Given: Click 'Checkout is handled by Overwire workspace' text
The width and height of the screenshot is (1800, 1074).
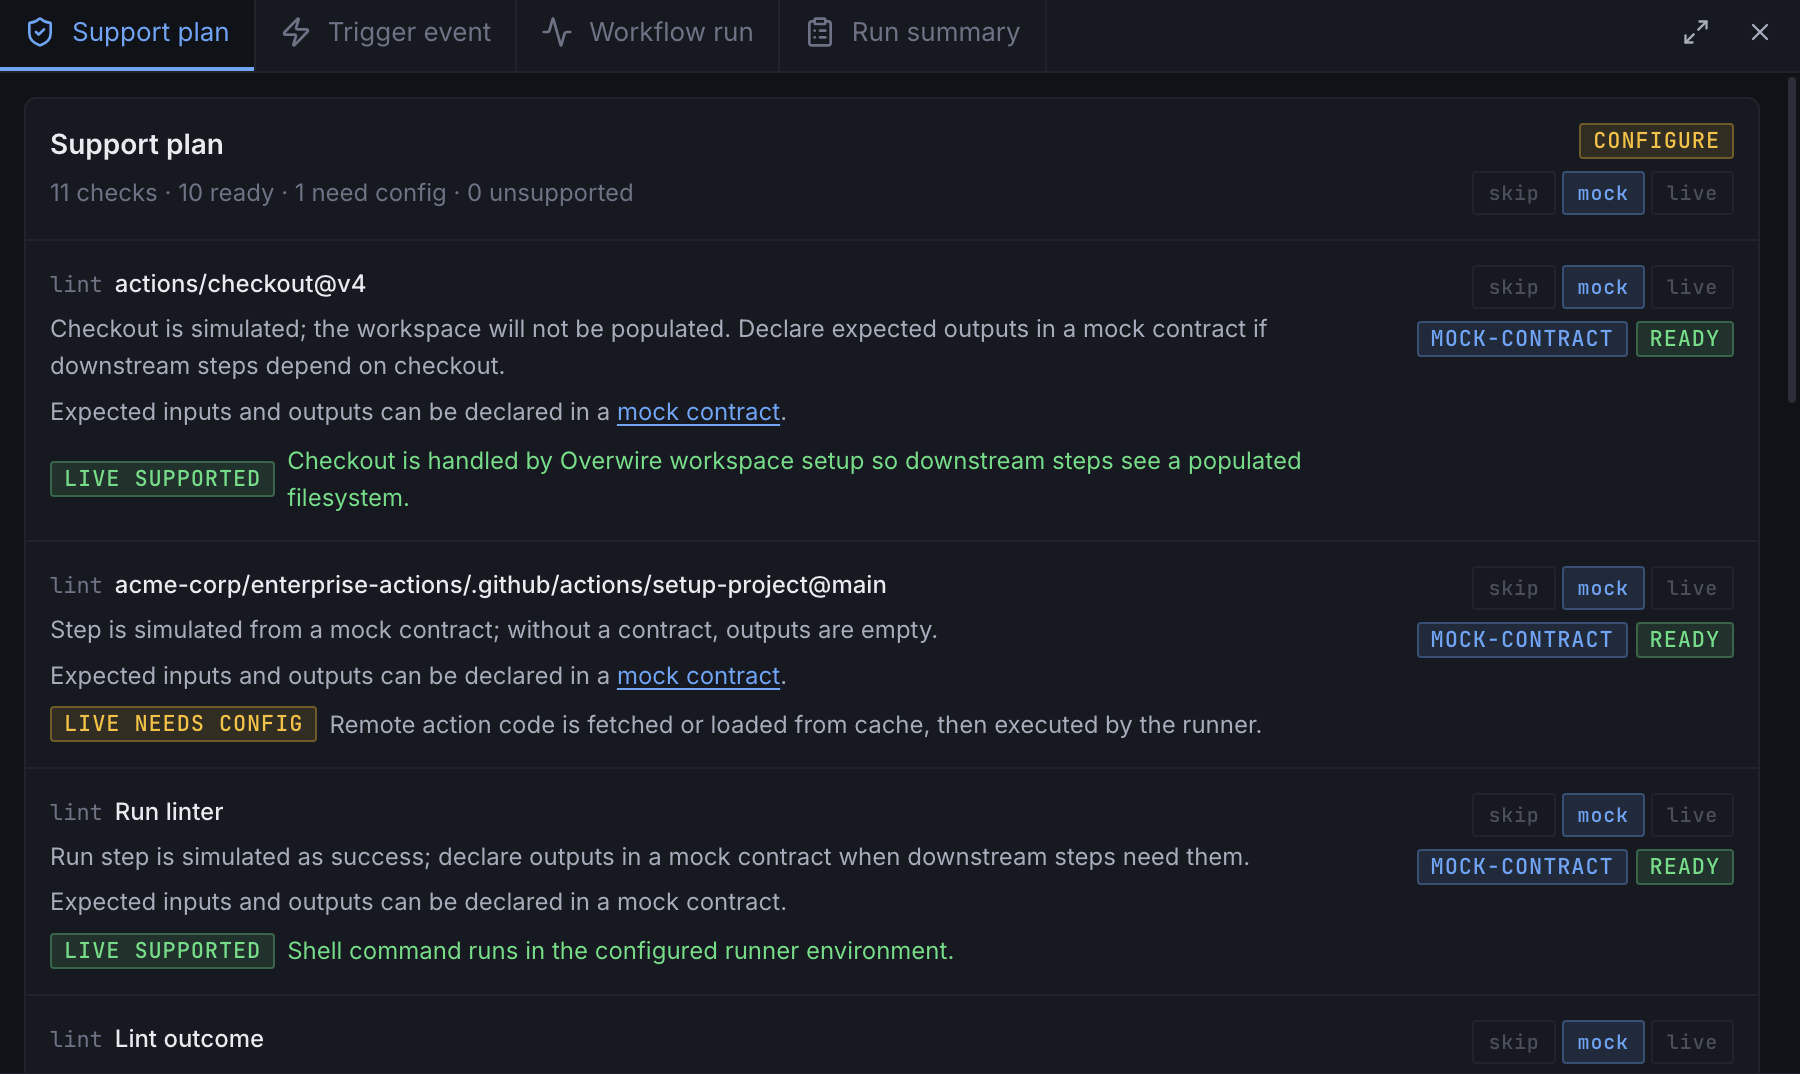Looking at the screenshot, I should point(794,479).
